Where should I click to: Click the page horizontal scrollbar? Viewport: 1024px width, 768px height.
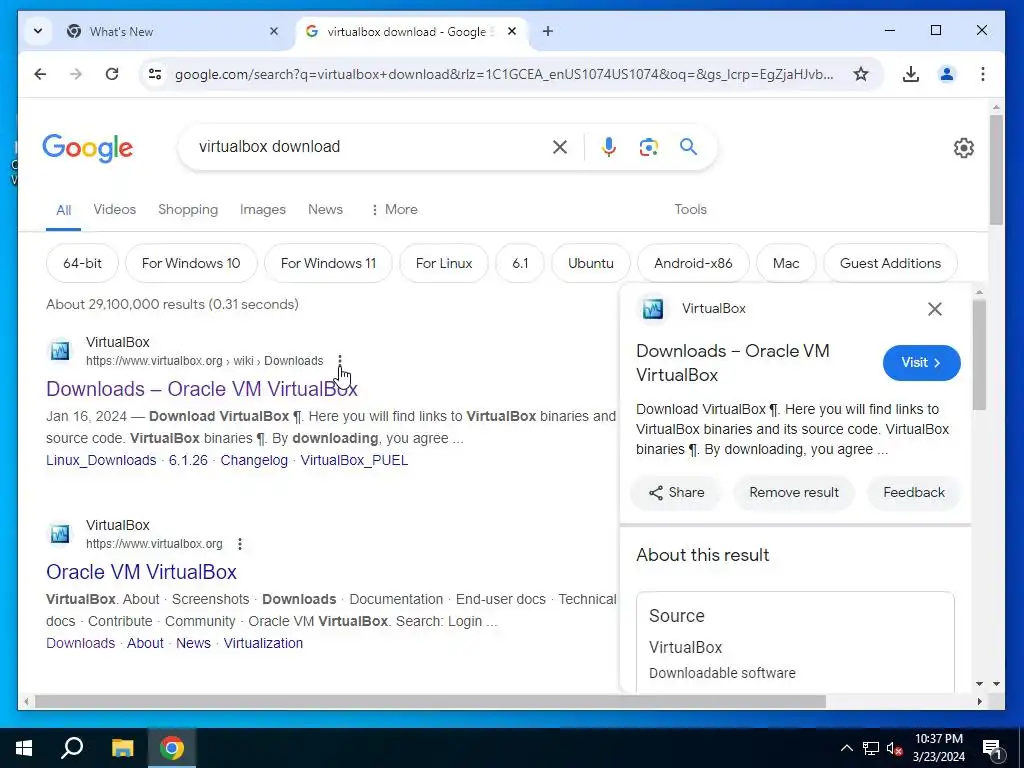(x=430, y=702)
